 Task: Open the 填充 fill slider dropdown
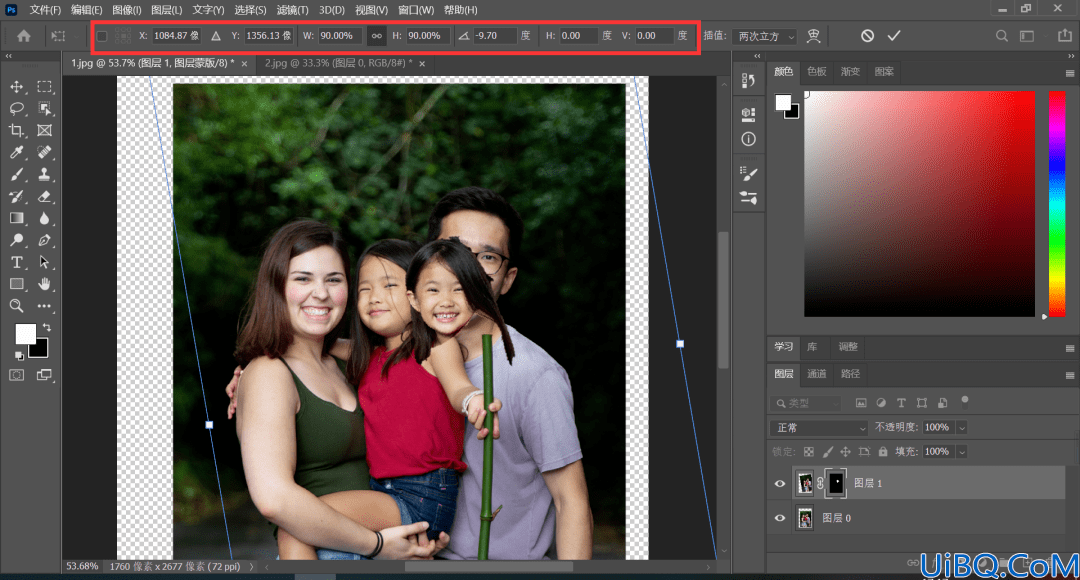[x=962, y=452]
